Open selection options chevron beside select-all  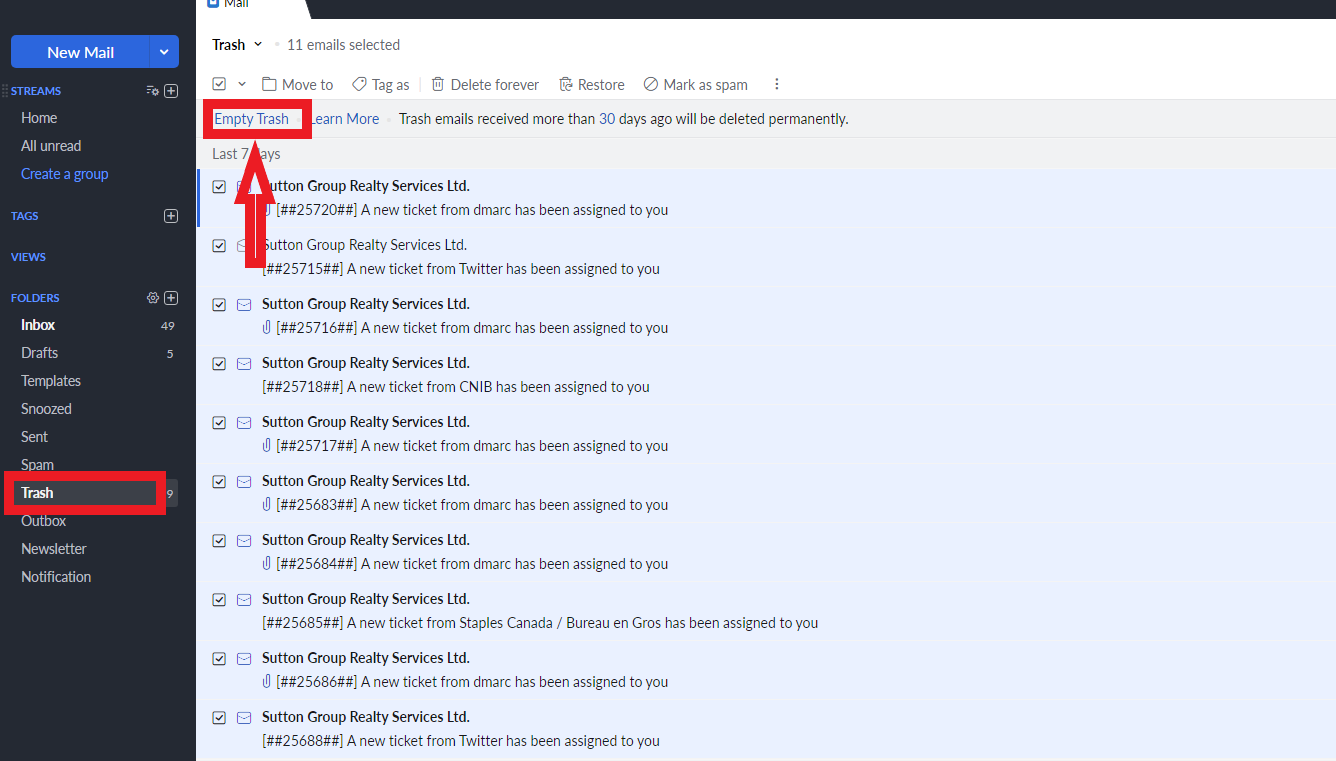(x=241, y=84)
